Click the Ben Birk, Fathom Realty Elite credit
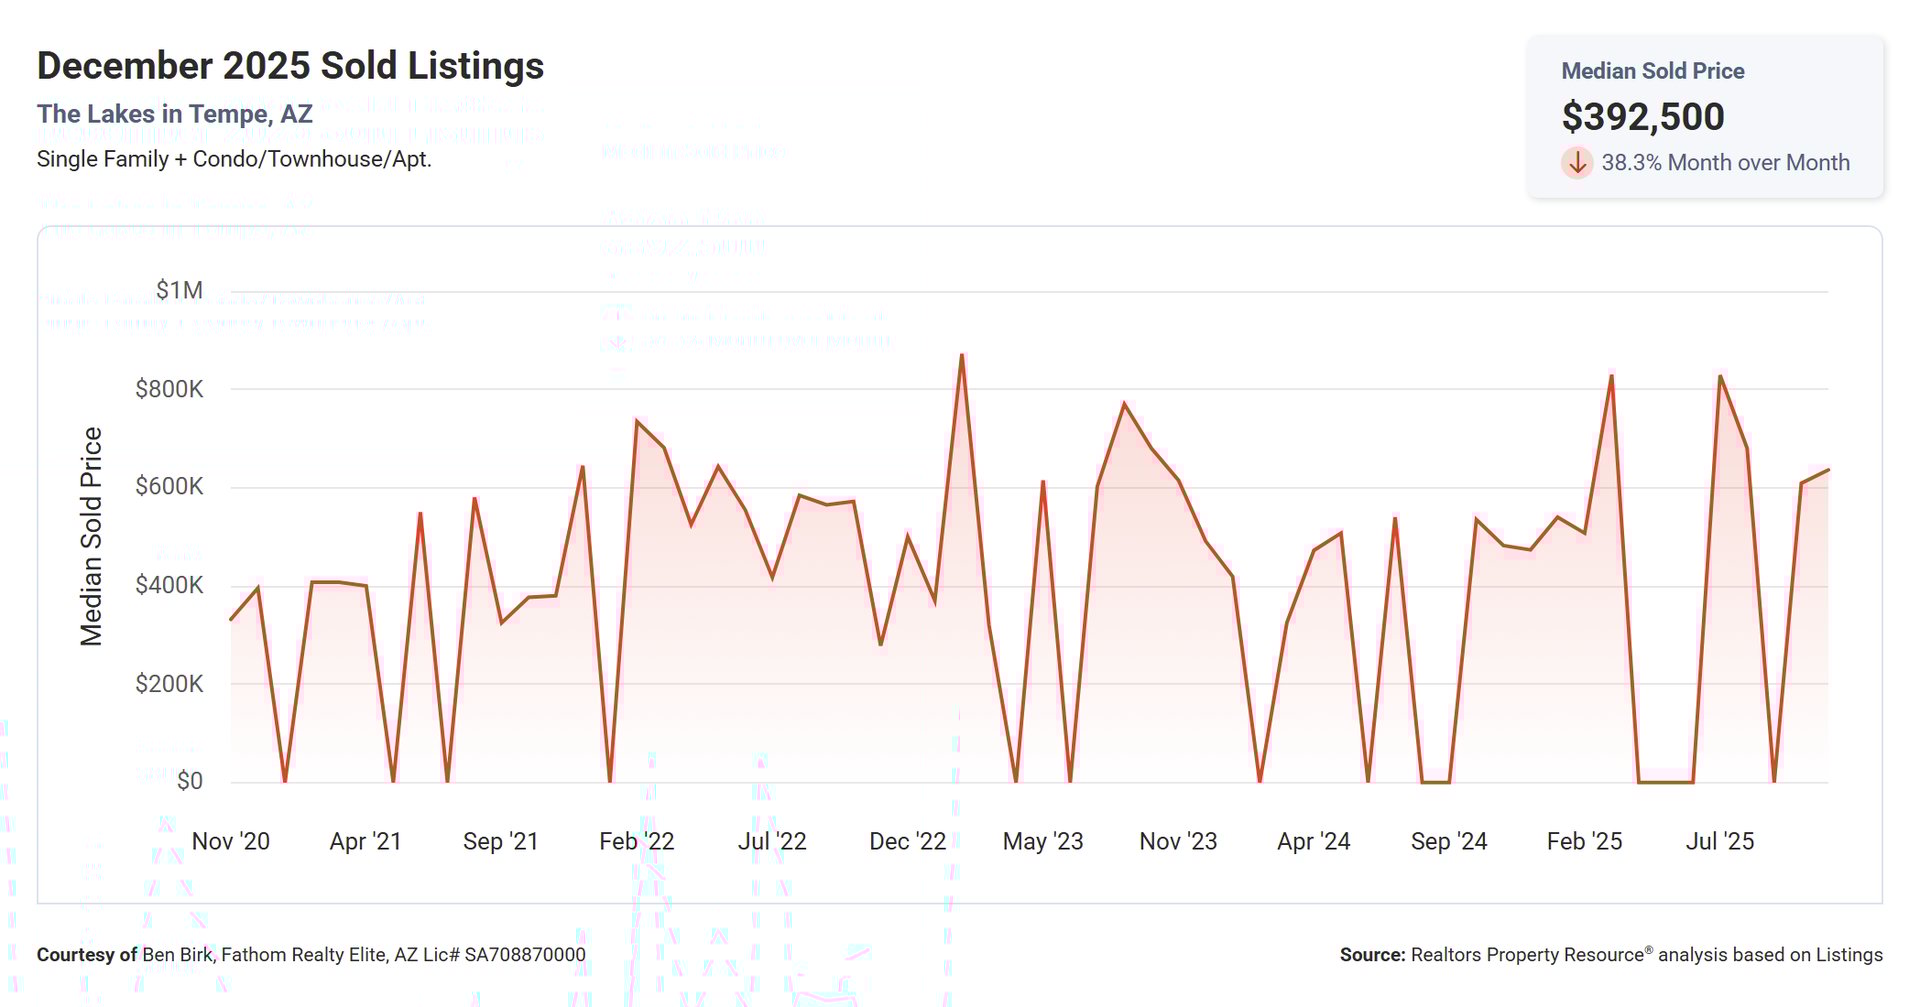 coord(363,955)
